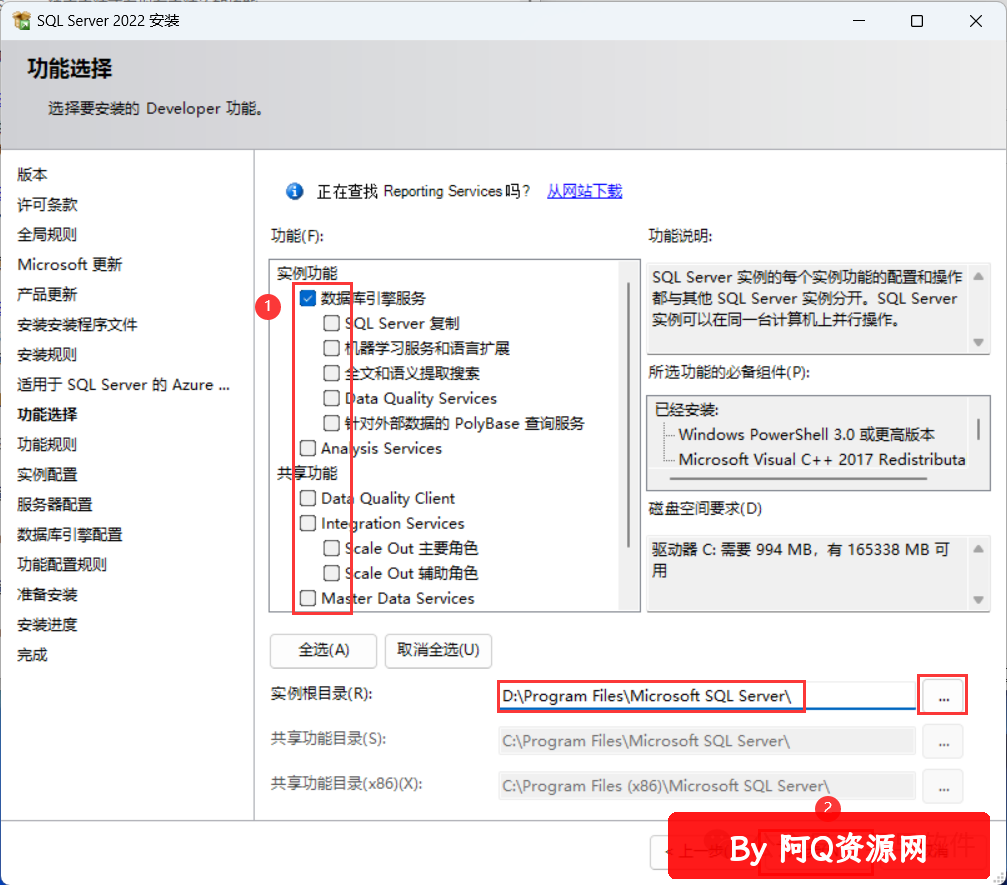Click Microsoft Visual C++ 2017 prerequisite entry
The width and height of the screenshot is (1007, 885).
coord(822,460)
